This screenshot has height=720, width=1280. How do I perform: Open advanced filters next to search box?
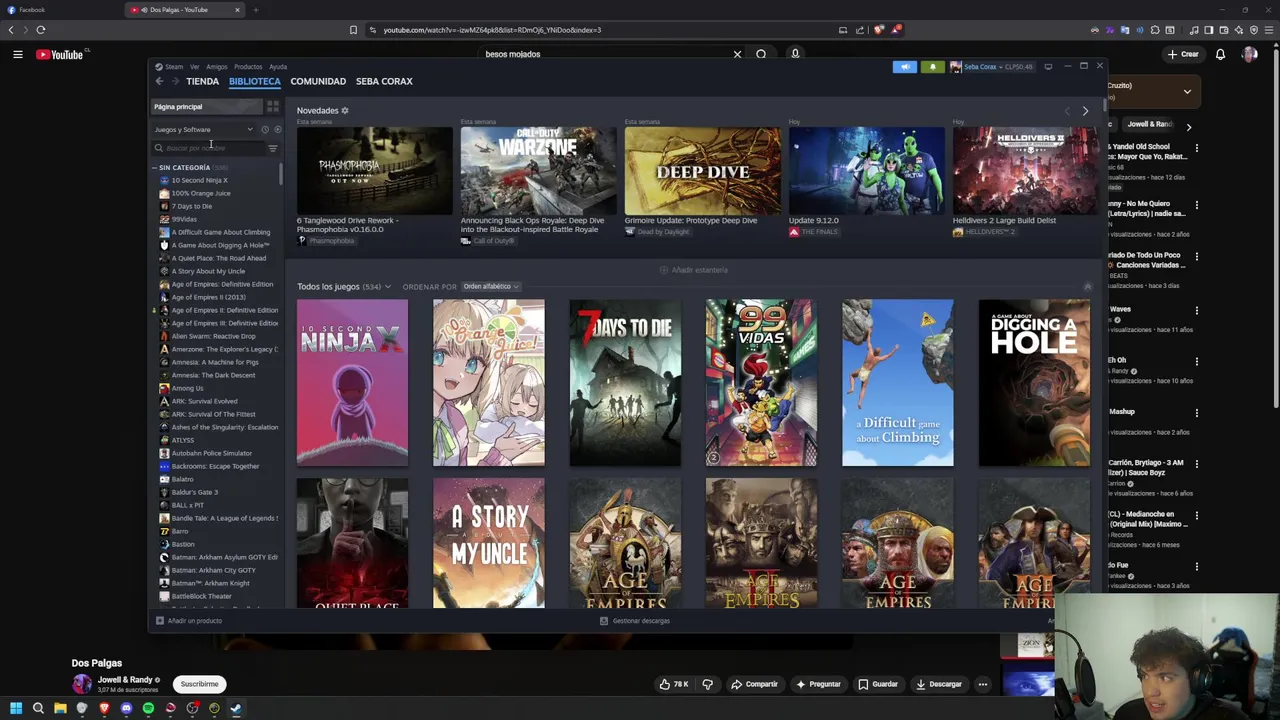tap(273, 148)
